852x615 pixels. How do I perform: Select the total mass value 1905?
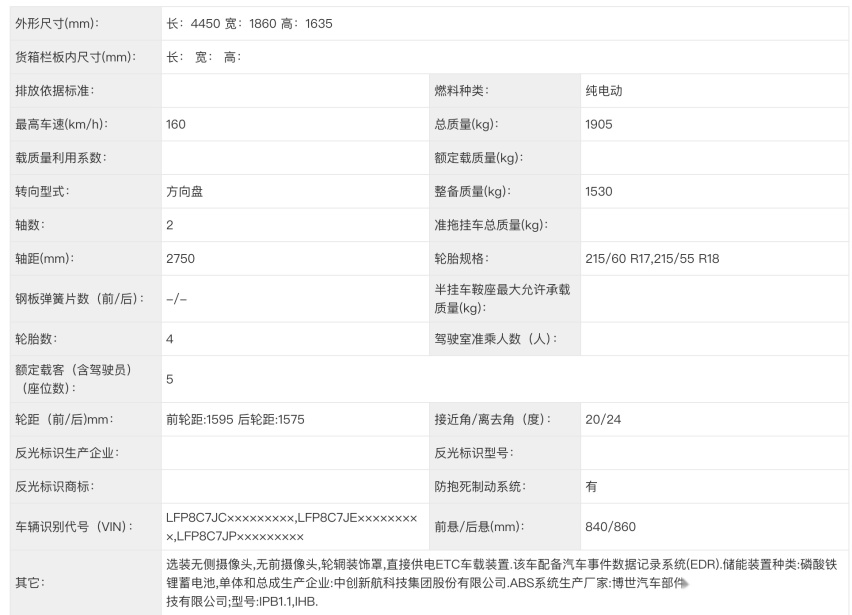[x=599, y=124]
